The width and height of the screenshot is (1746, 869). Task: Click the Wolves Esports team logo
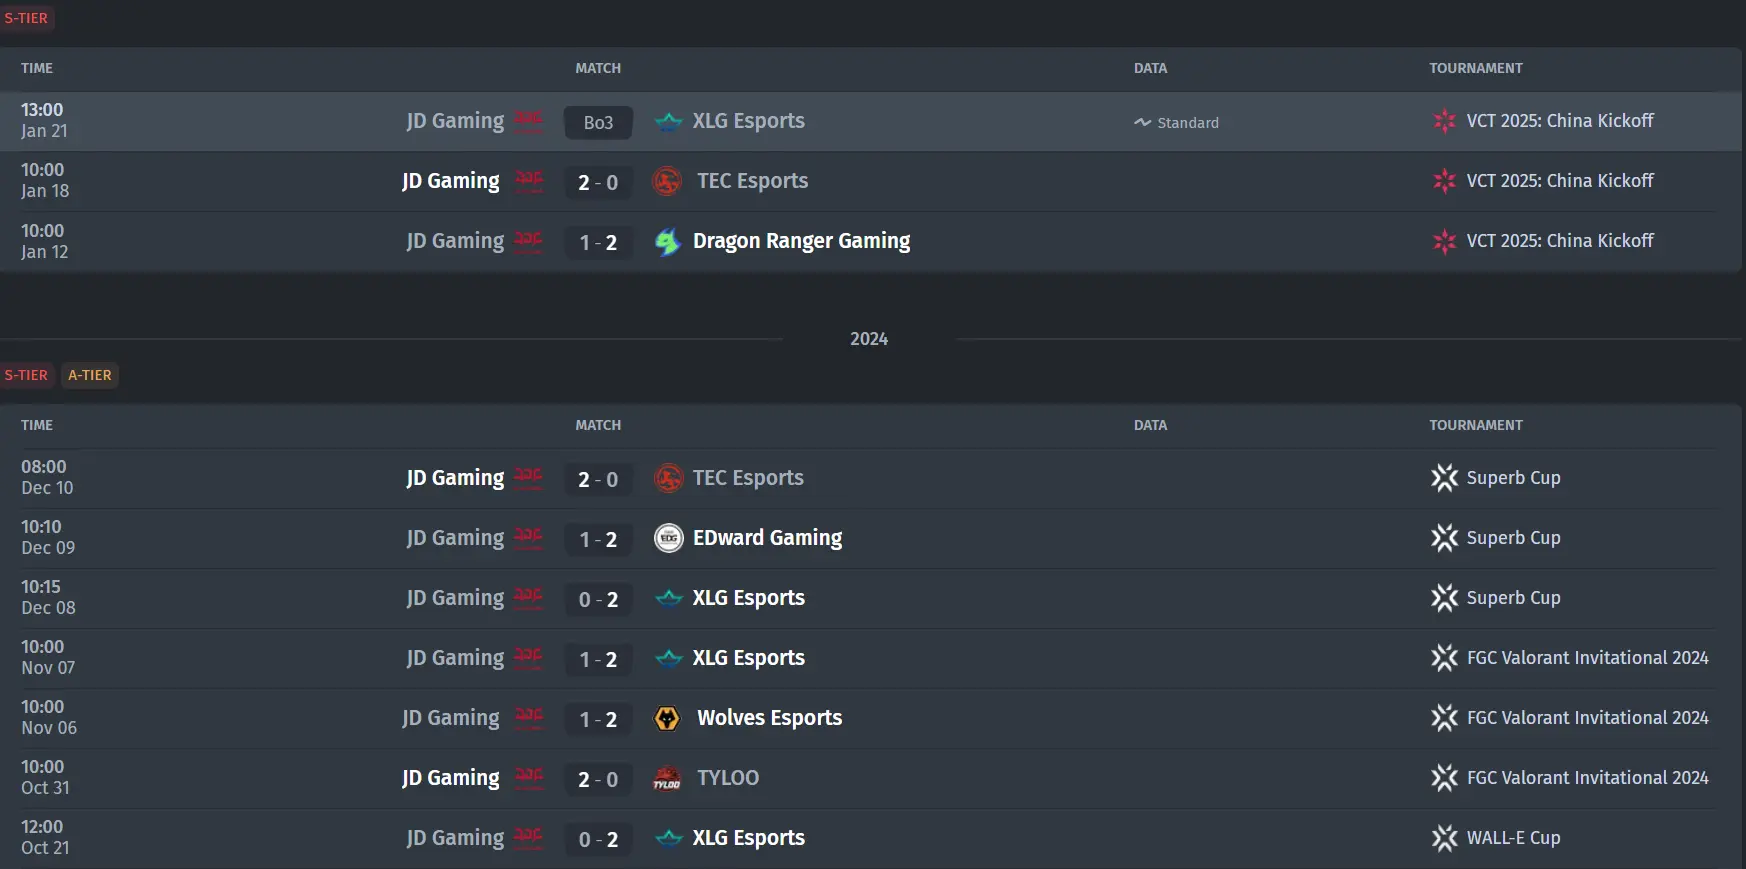point(667,718)
